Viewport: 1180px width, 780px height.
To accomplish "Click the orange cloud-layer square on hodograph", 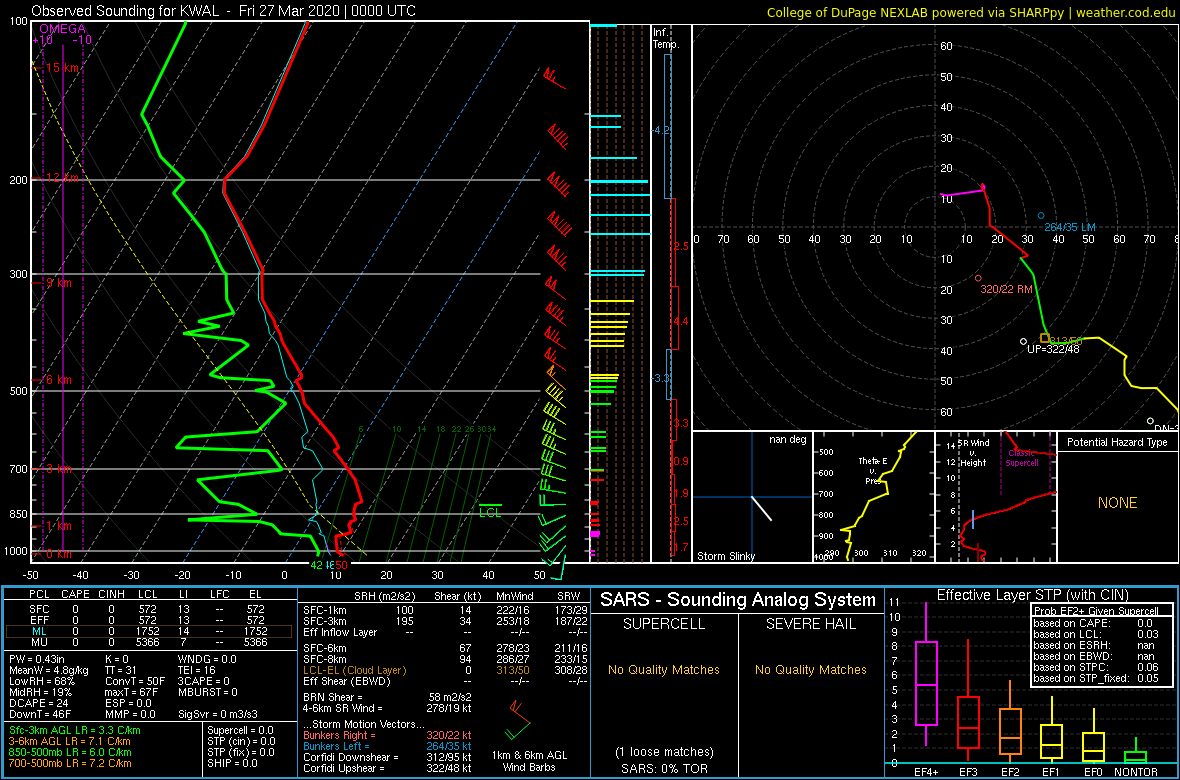I will click(1045, 338).
